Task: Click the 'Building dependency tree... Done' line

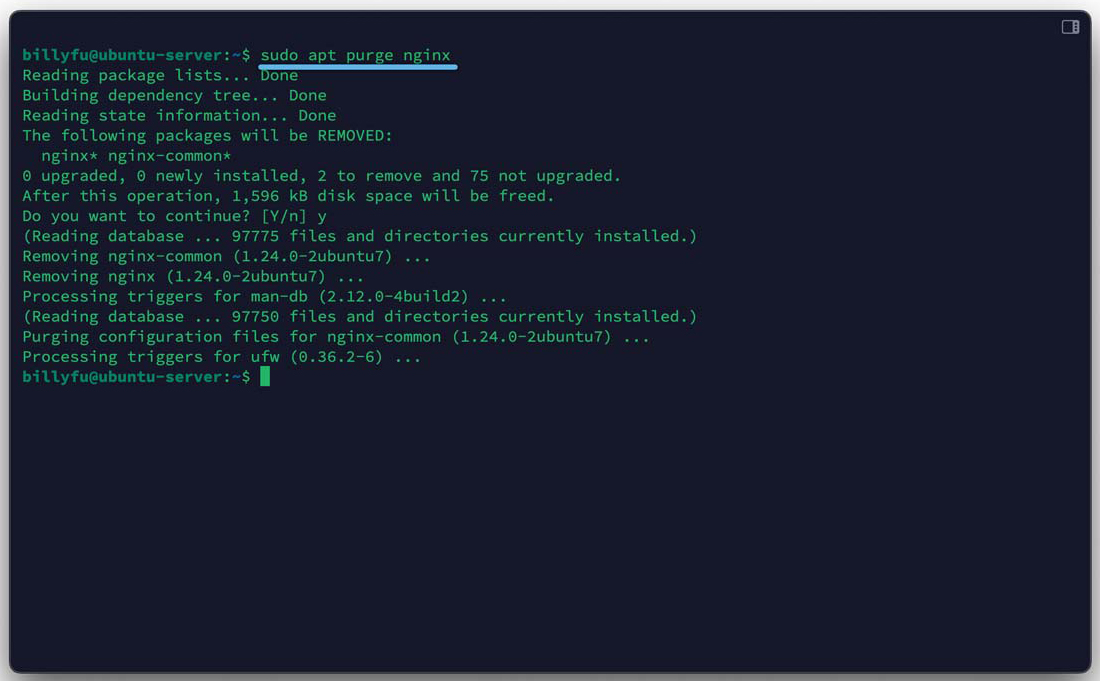Action: (174, 95)
